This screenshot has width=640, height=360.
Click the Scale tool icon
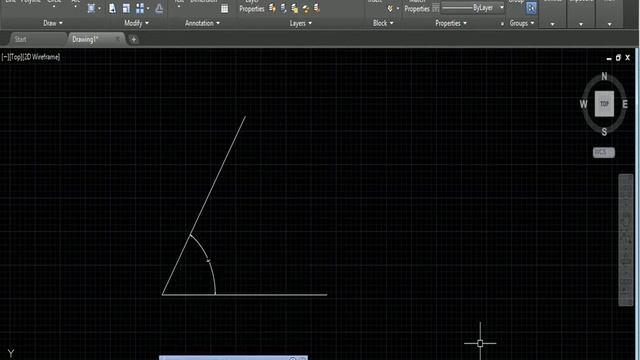tap(126, 8)
